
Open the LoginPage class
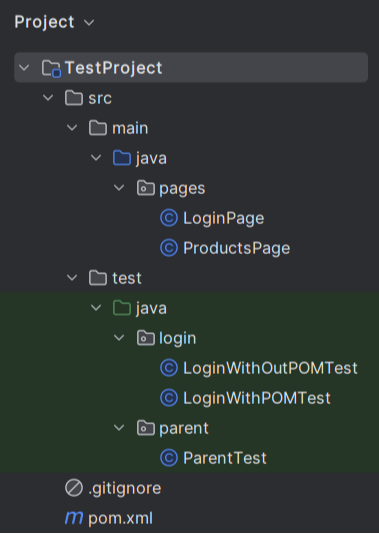coord(224,219)
